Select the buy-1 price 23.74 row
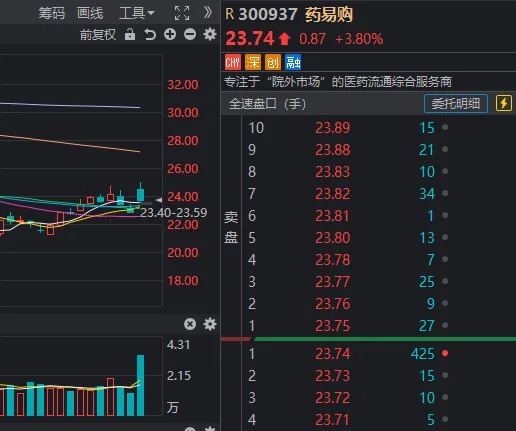 coord(348,353)
